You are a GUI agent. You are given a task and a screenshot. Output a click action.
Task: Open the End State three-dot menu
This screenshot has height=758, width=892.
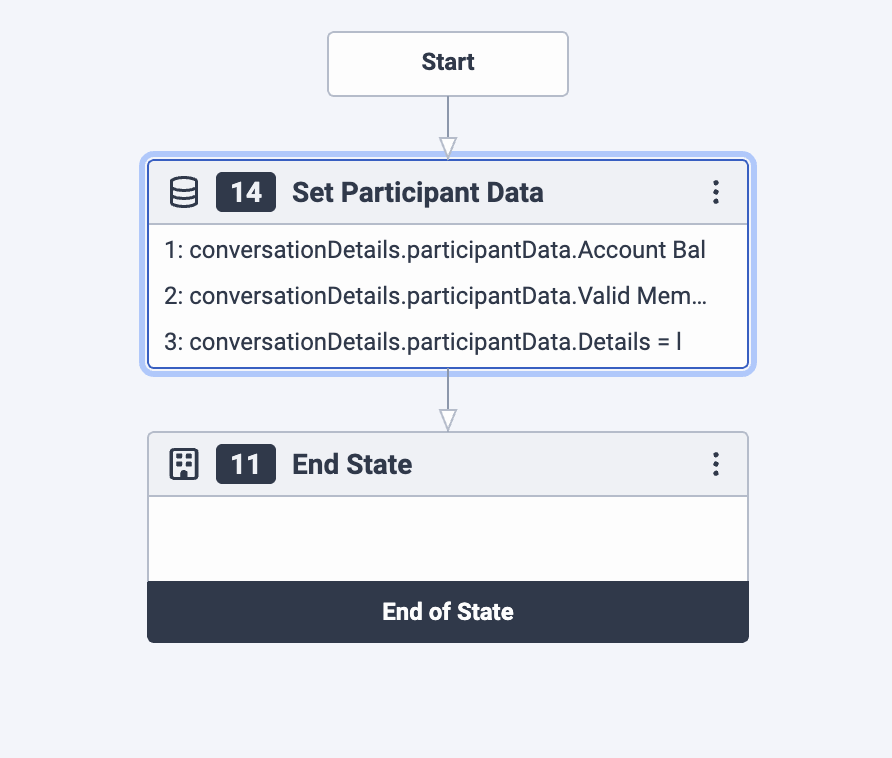[715, 464]
